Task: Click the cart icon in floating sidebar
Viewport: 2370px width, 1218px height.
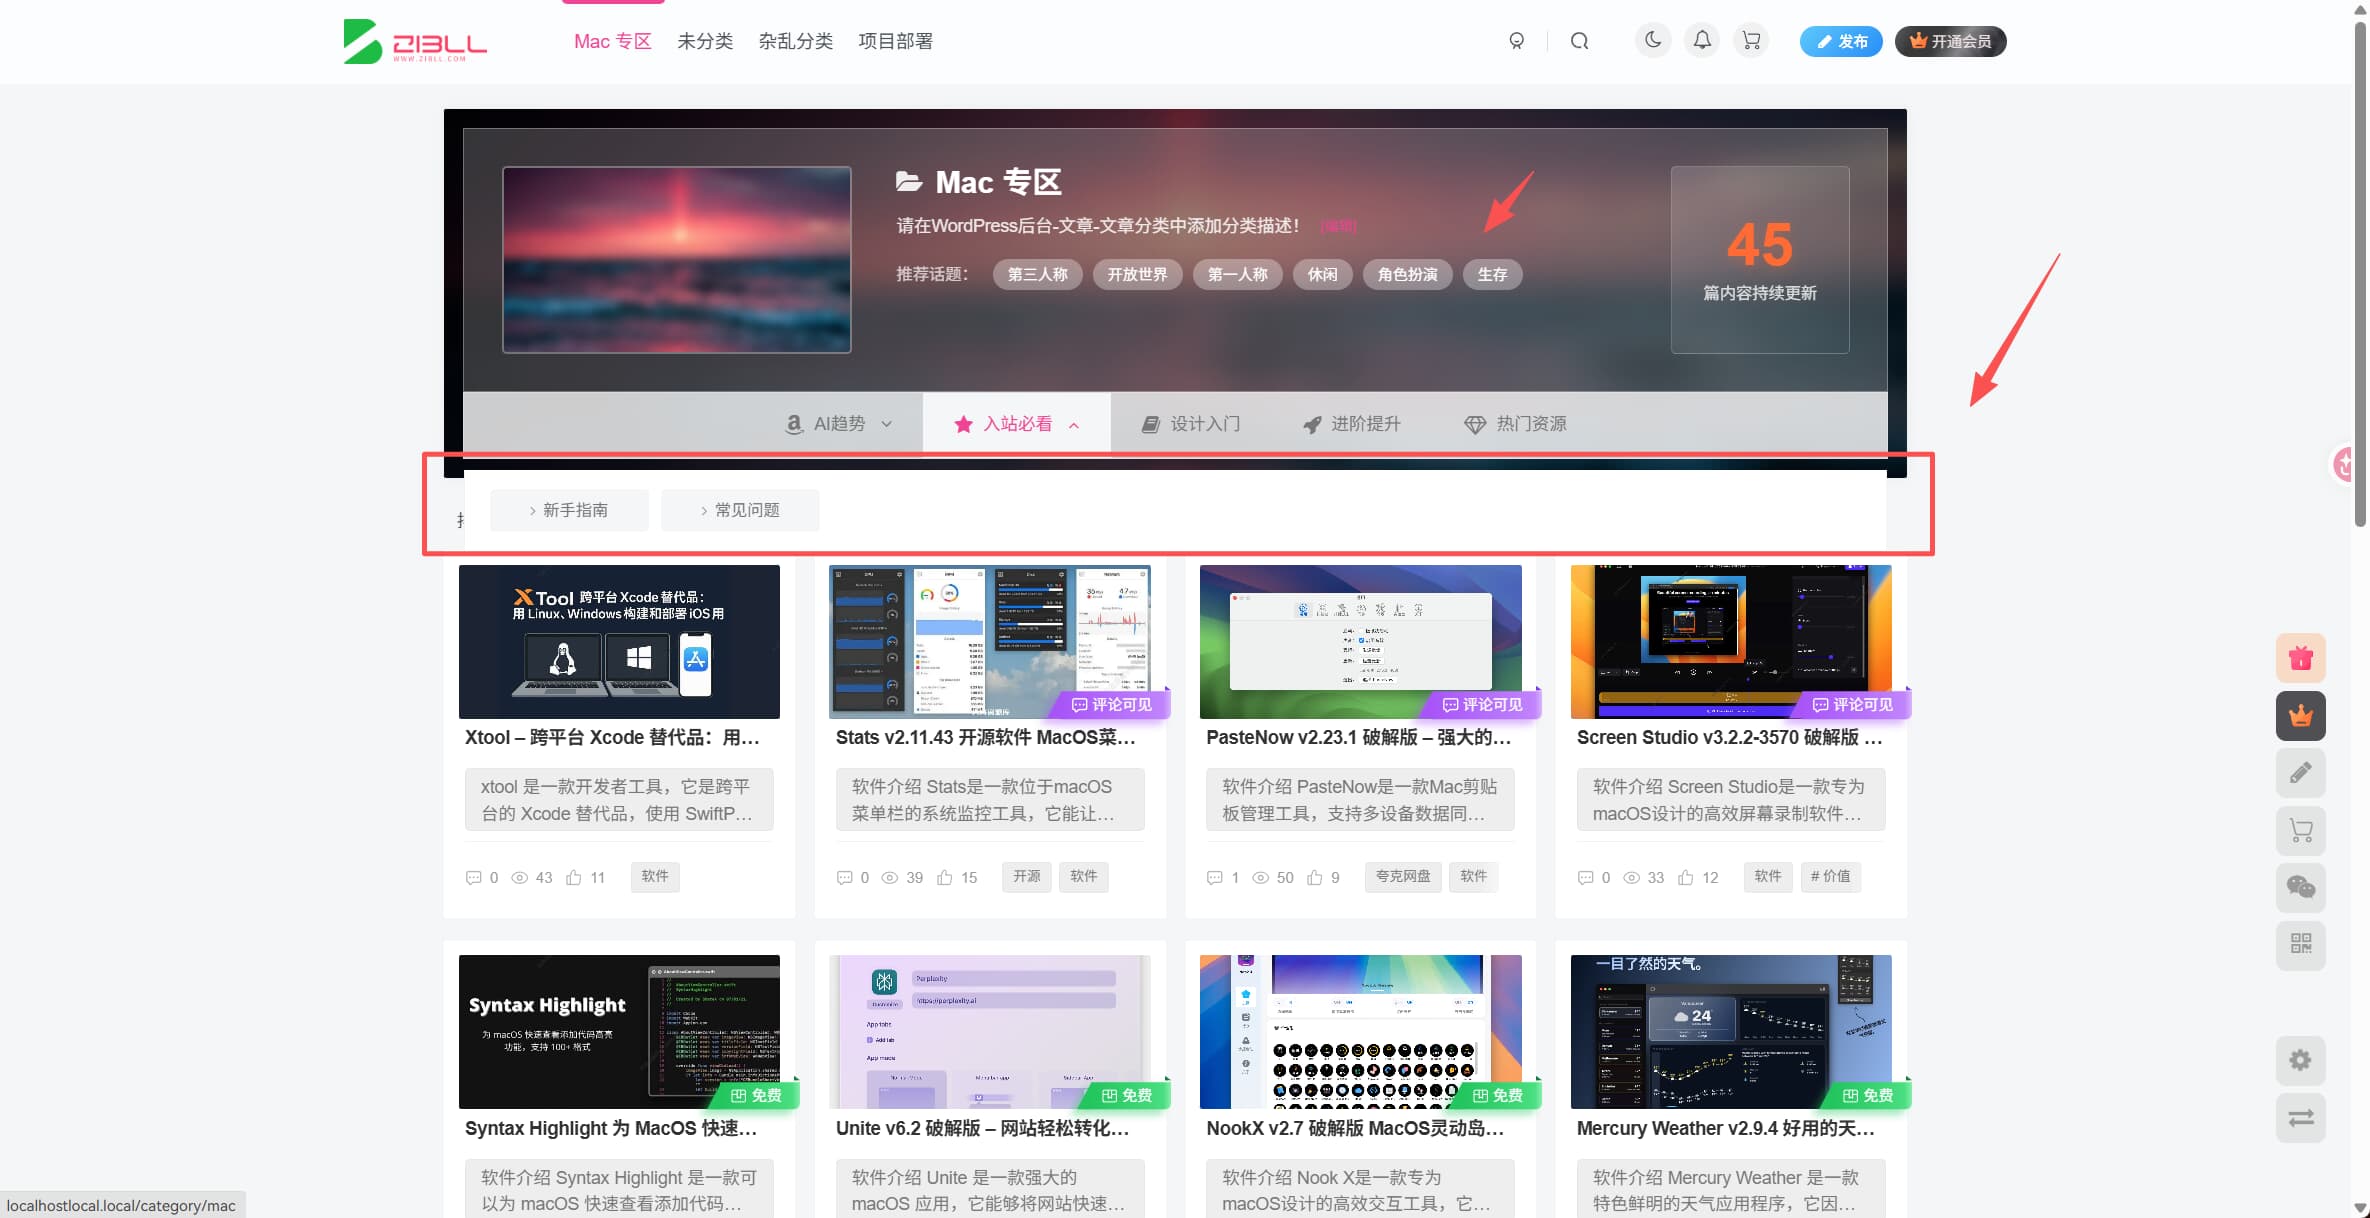Action: tap(2301, 830)
